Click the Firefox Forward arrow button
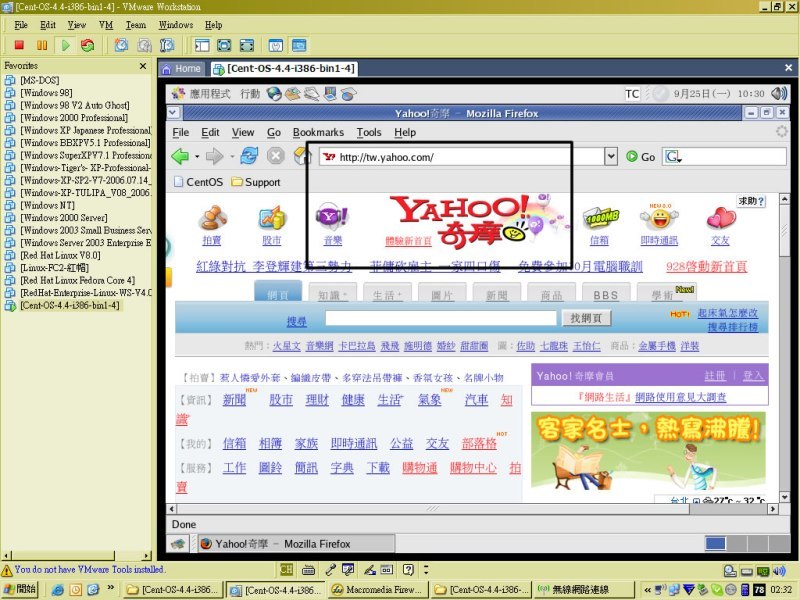The width and height of the screenshot is (800, 600). coord(214,156)
